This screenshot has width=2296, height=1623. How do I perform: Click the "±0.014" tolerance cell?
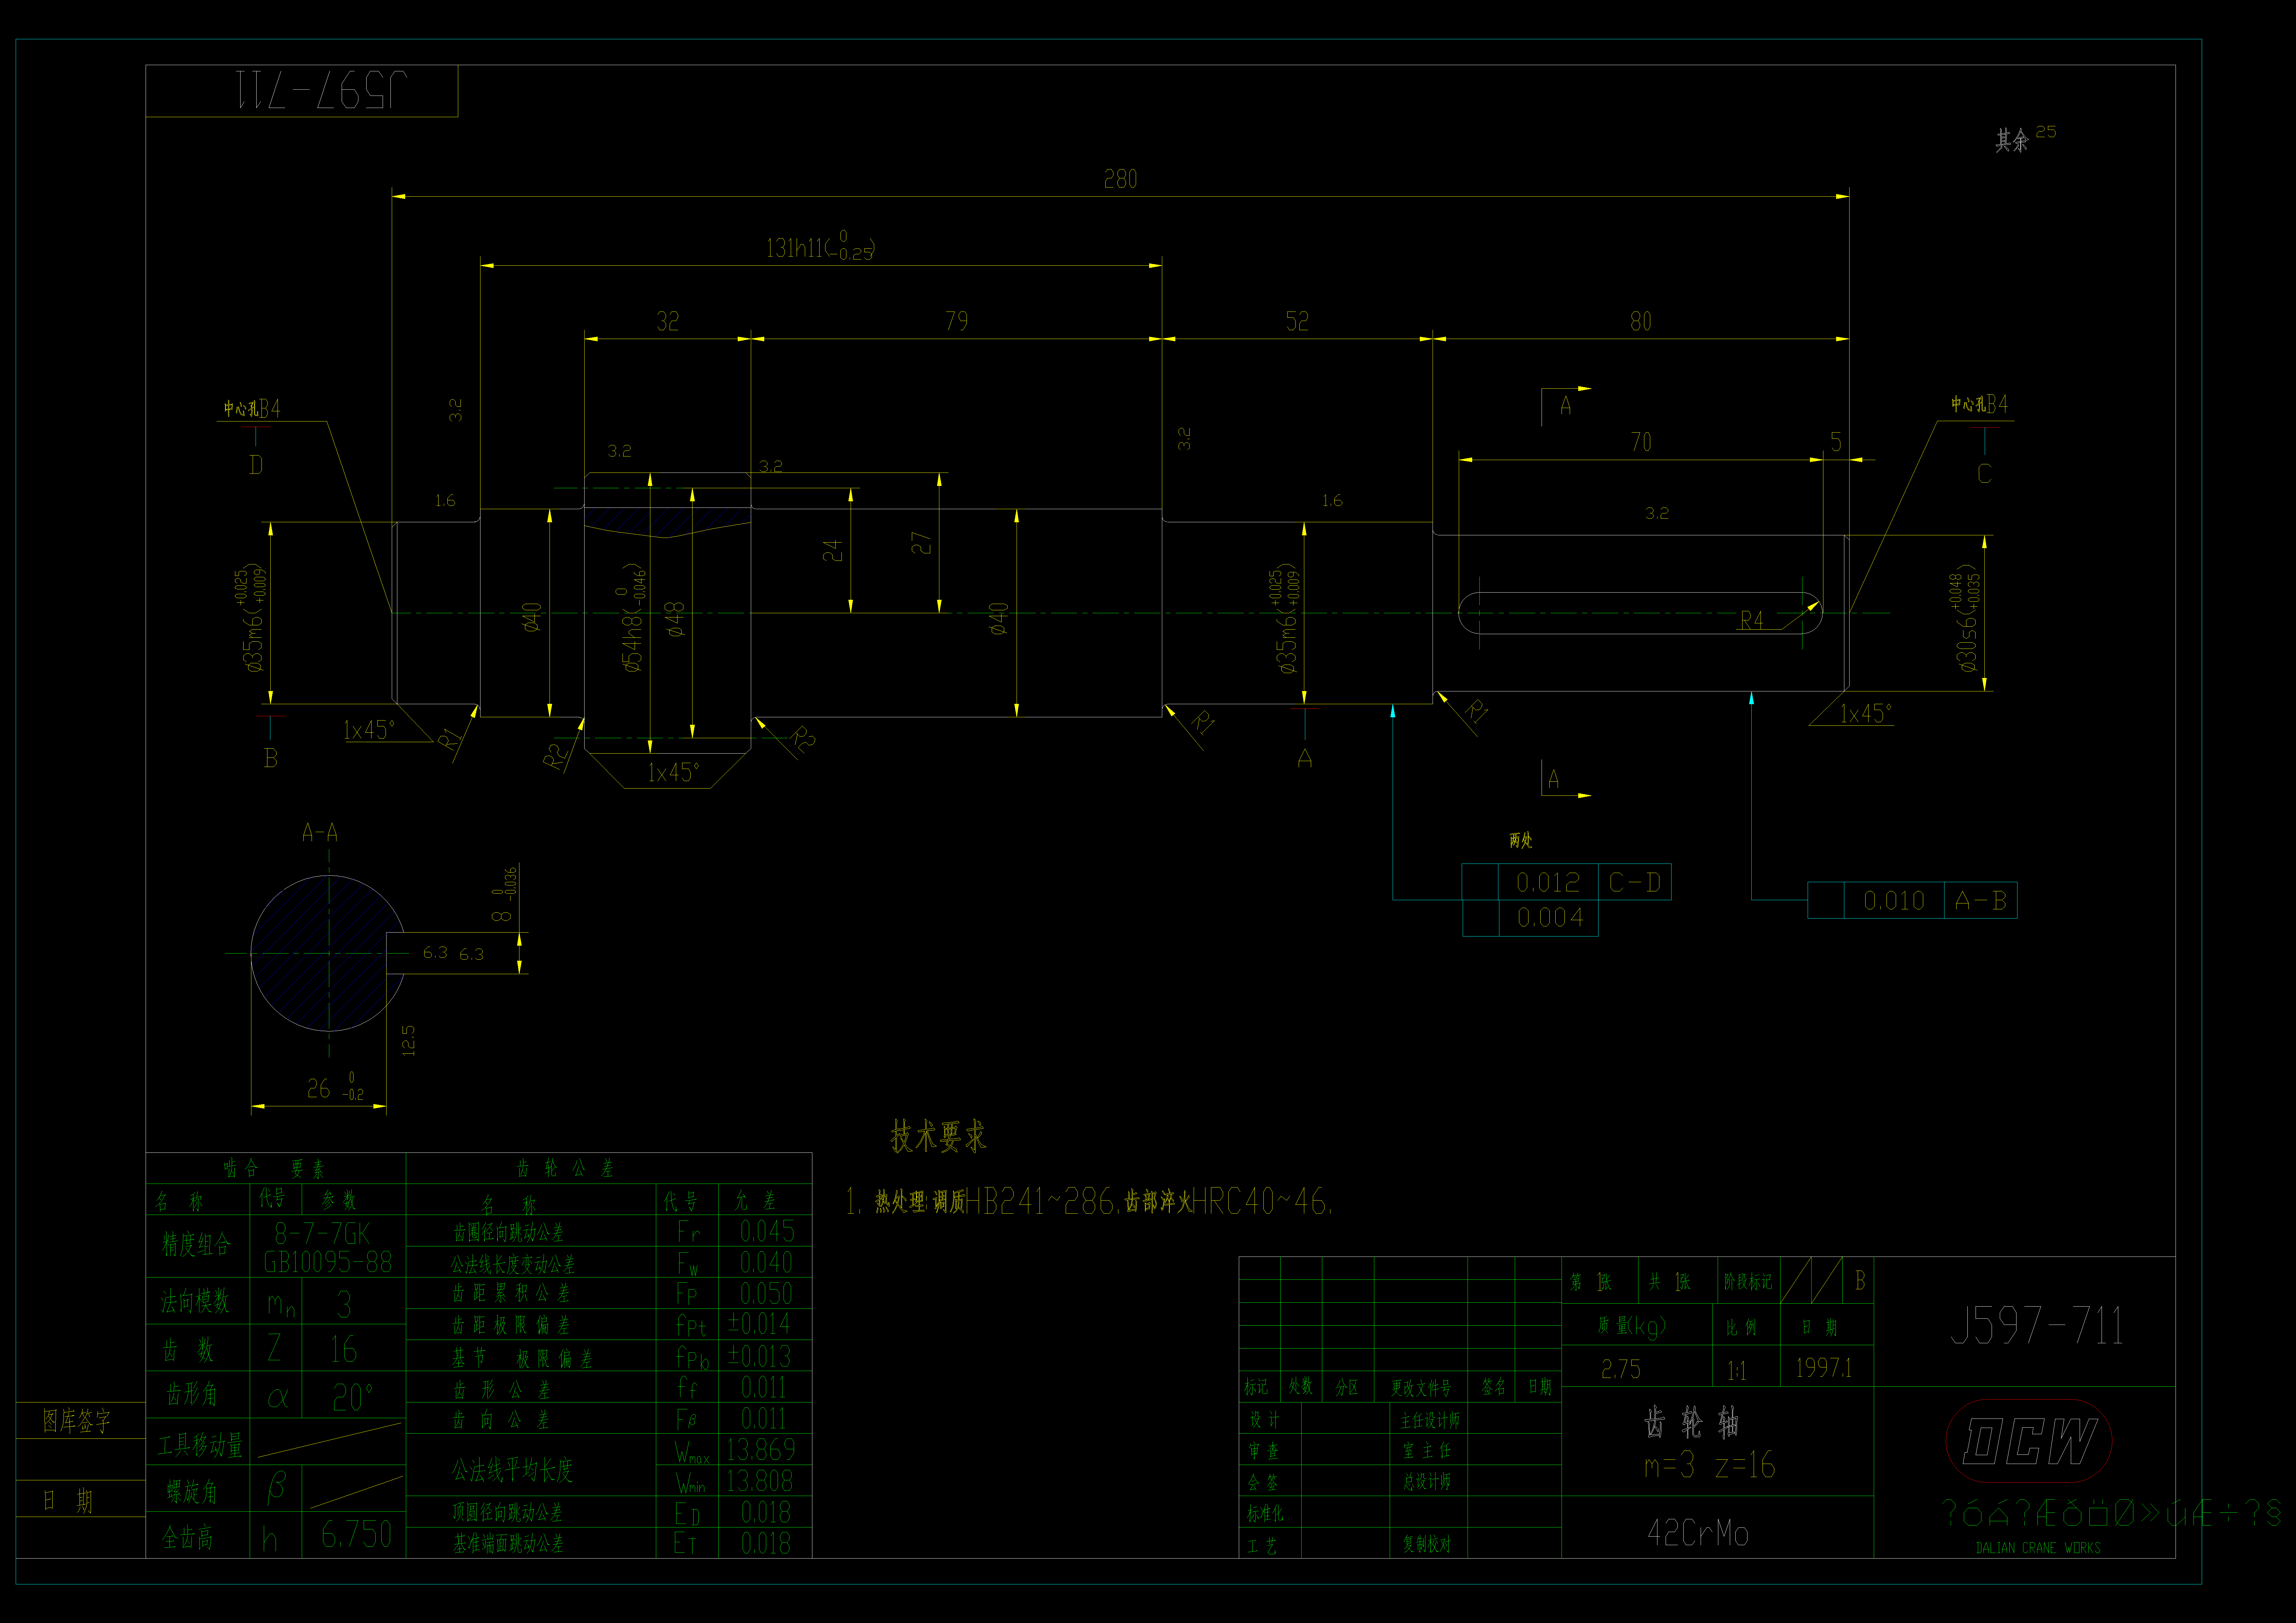click(x=765, y=1324)
